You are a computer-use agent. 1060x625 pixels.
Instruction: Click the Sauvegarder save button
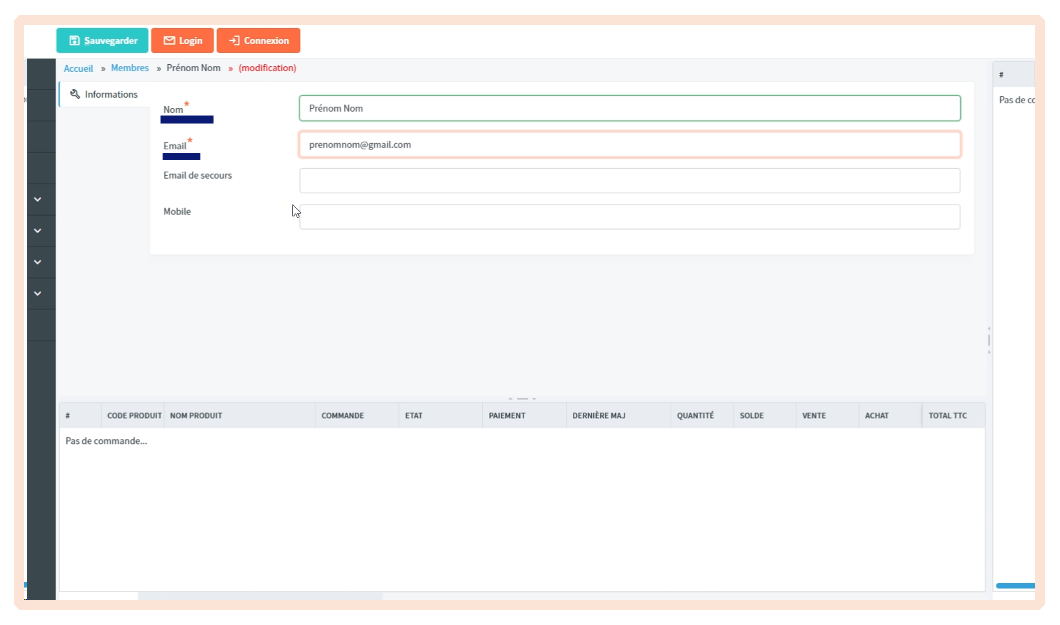[102, 41]
